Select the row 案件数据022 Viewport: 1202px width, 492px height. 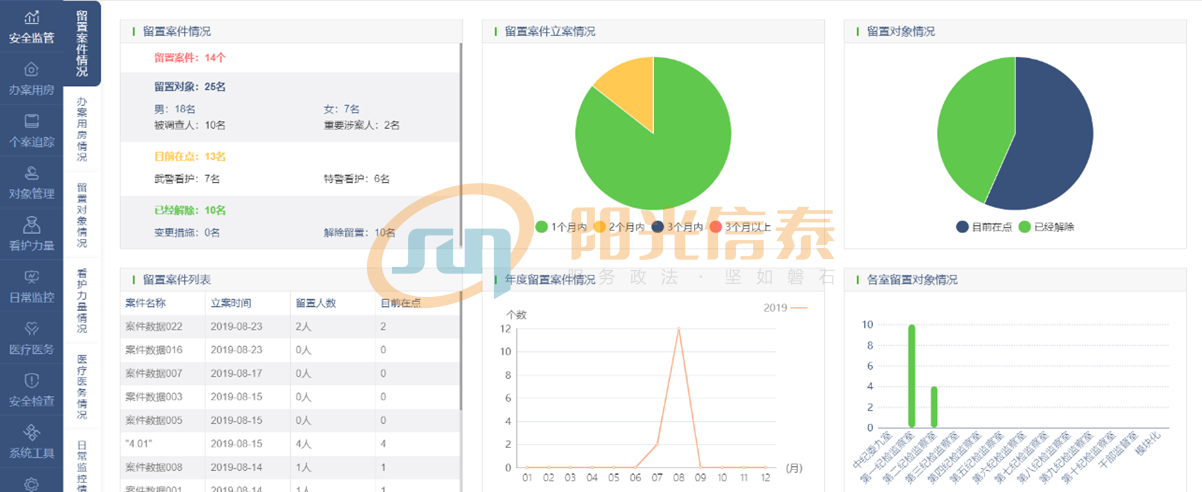click(289, 326)
